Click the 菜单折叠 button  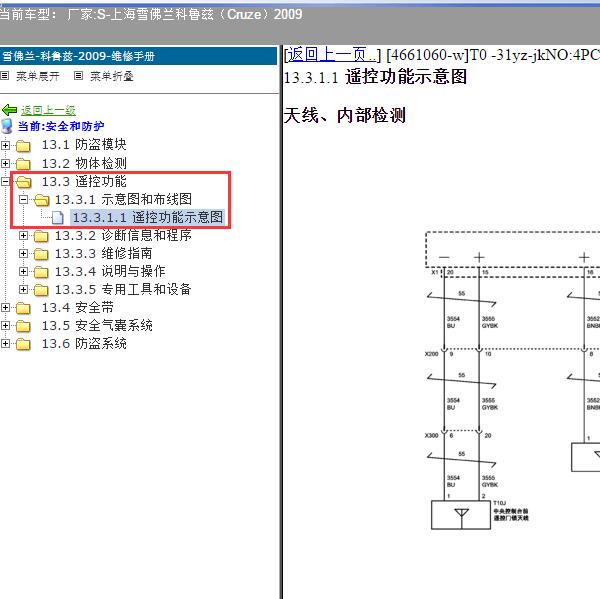(x=112, y=76)
